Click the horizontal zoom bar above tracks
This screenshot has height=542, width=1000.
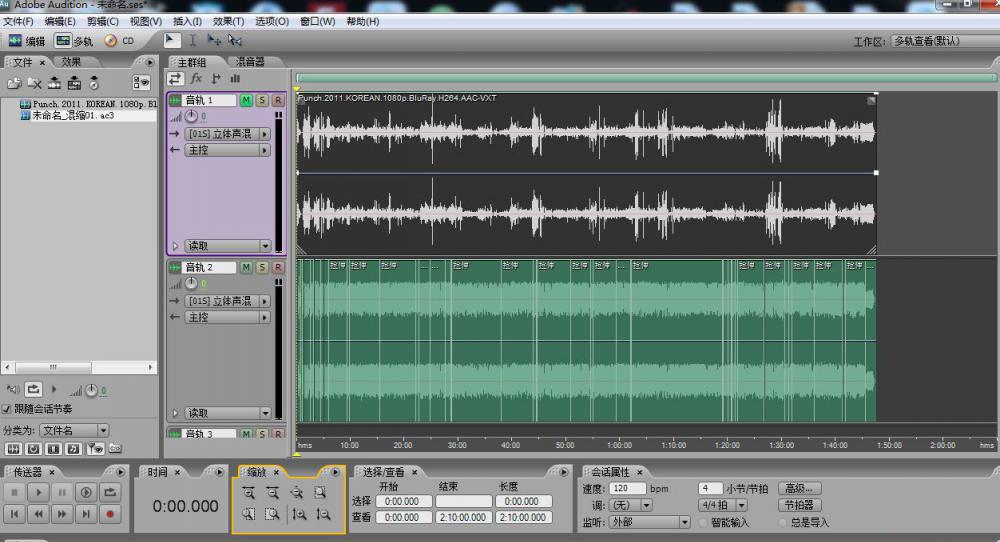coord(646,78)
